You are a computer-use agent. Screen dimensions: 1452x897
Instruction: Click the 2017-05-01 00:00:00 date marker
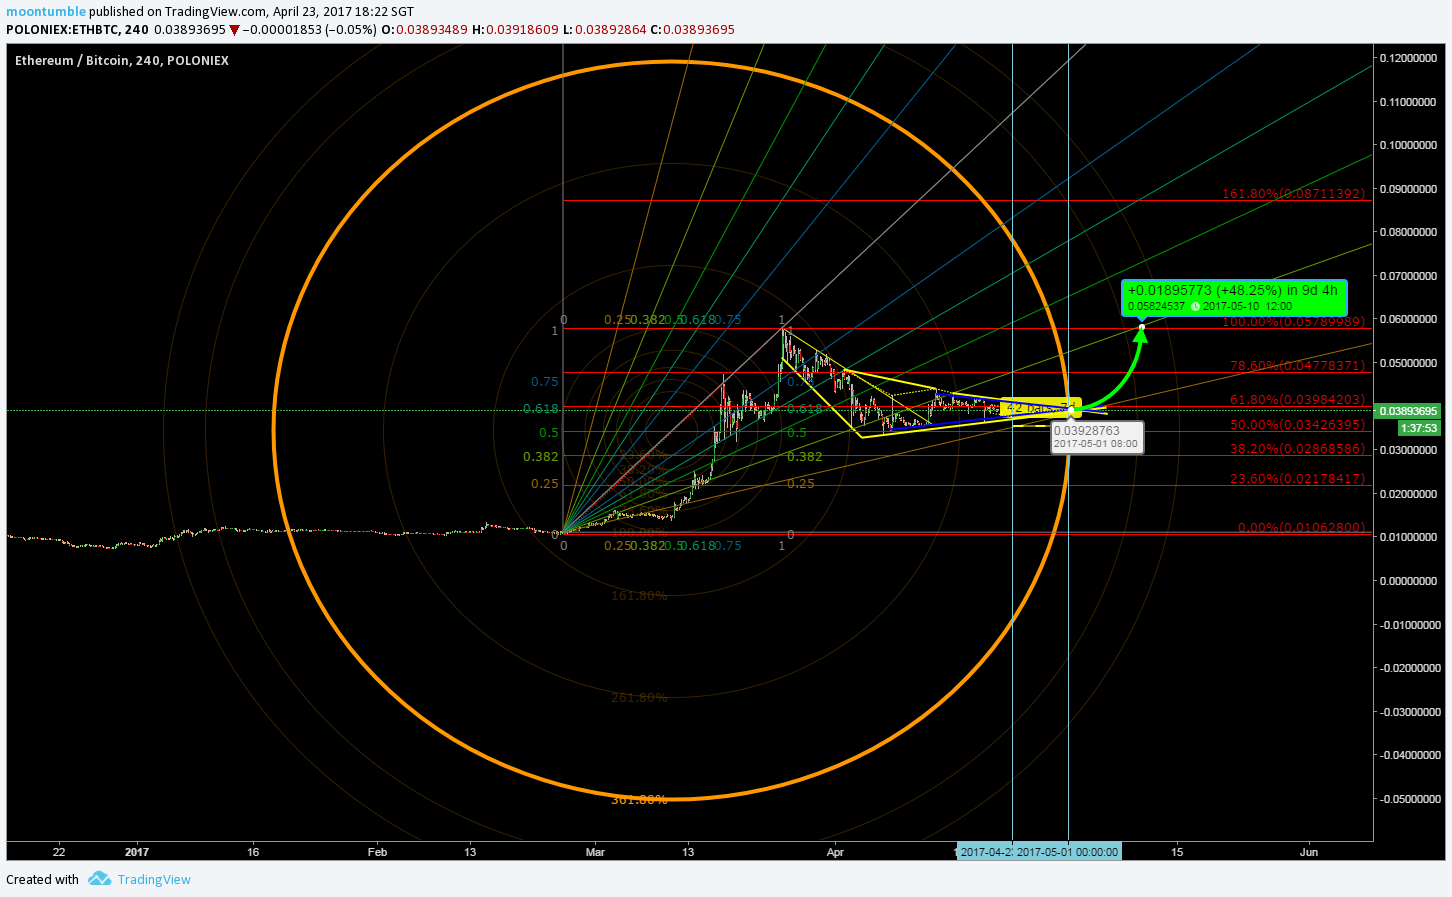tap(1067, 852)
